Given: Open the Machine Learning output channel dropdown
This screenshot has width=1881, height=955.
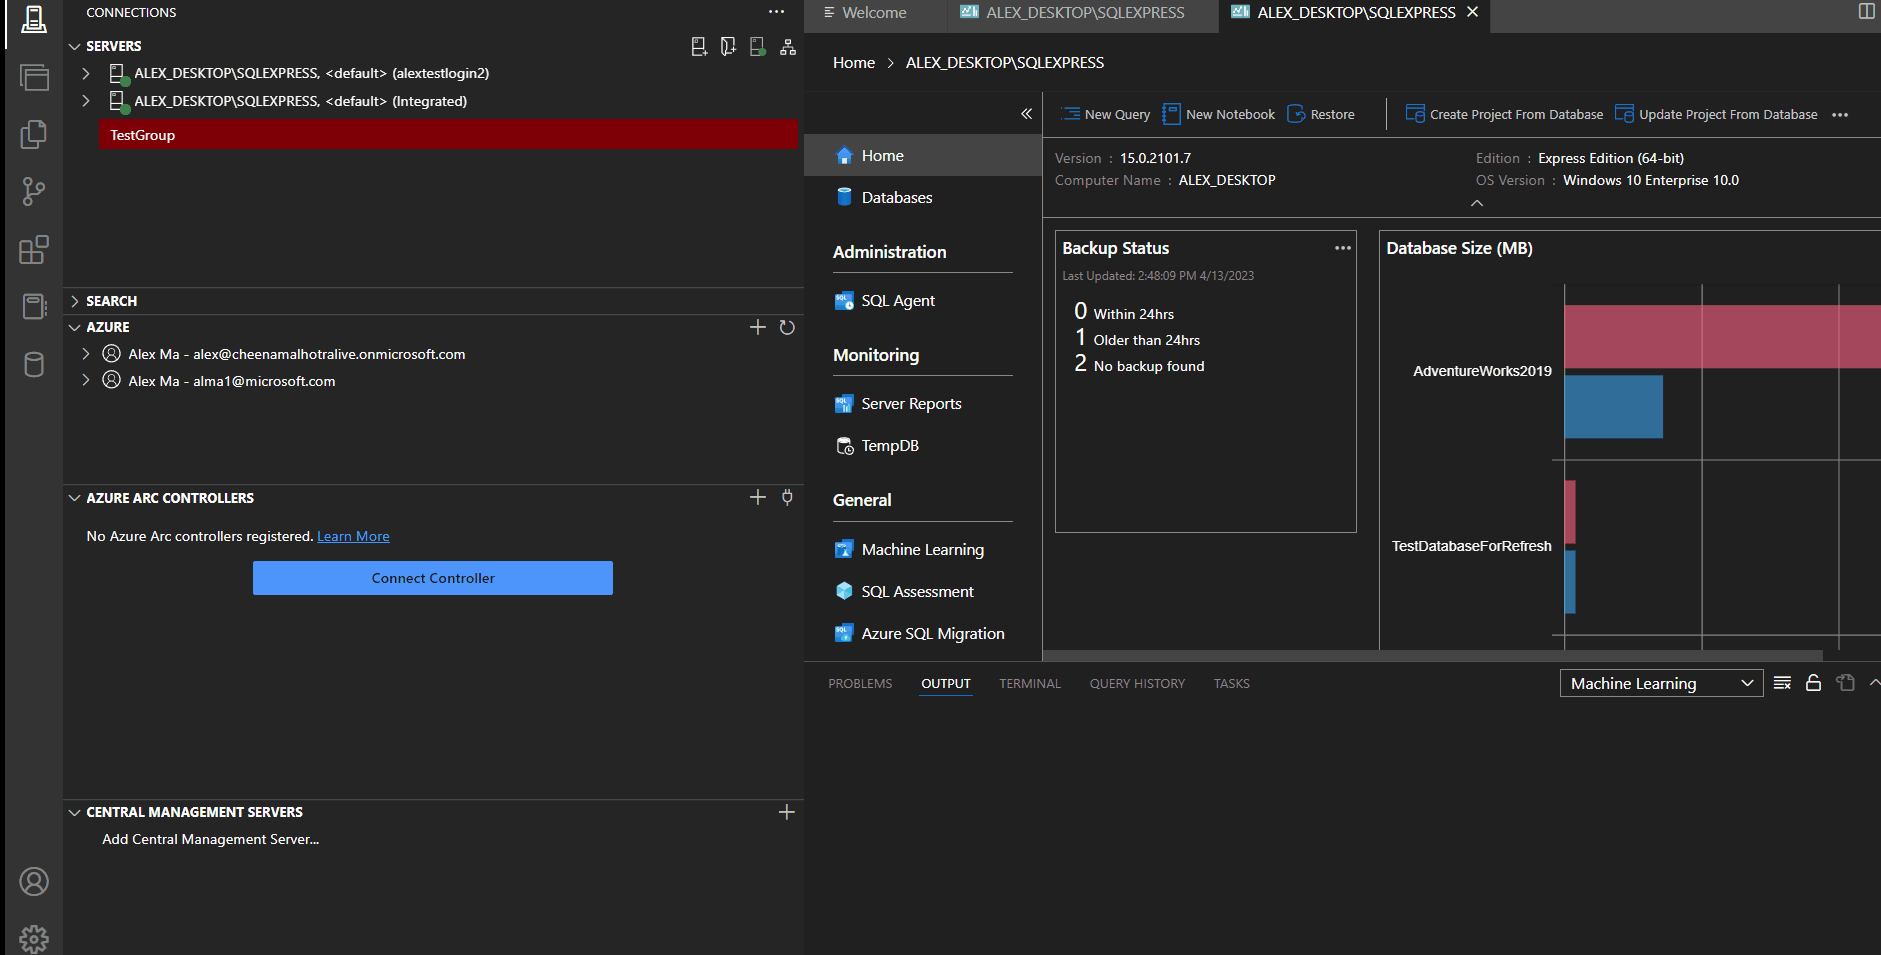Looking at the screenshot, I should coord(1660,683).
